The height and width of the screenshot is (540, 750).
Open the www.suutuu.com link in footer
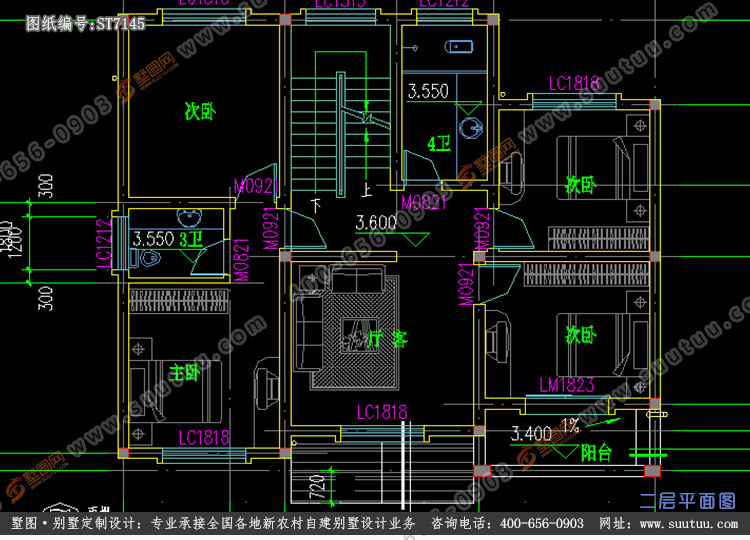(689, 524)
